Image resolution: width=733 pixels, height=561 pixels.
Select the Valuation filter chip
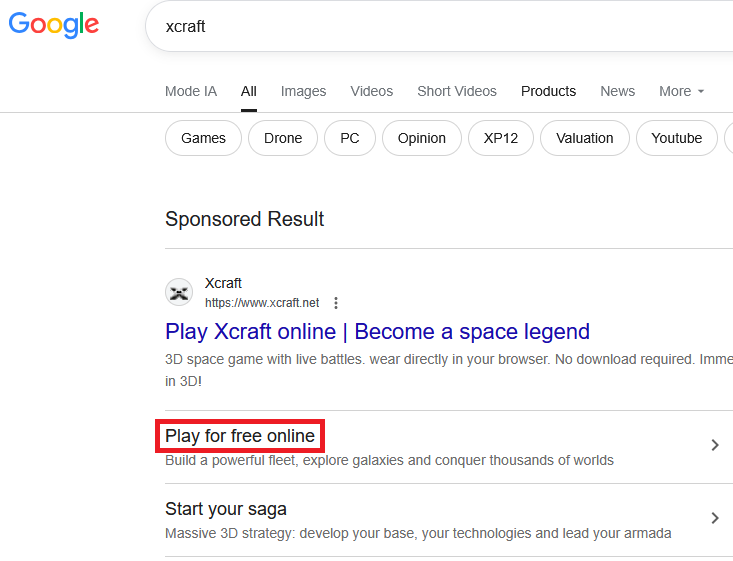[584, 138]
